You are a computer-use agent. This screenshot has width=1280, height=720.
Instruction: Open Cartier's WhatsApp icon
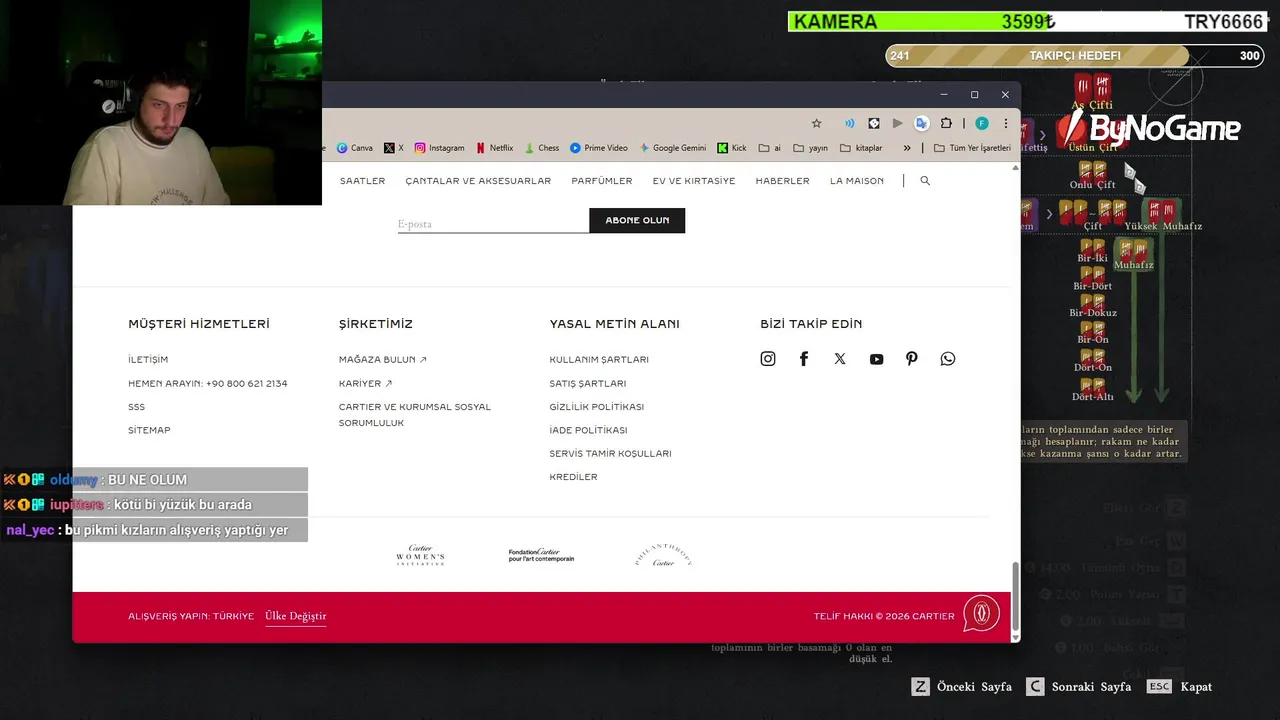948,359
